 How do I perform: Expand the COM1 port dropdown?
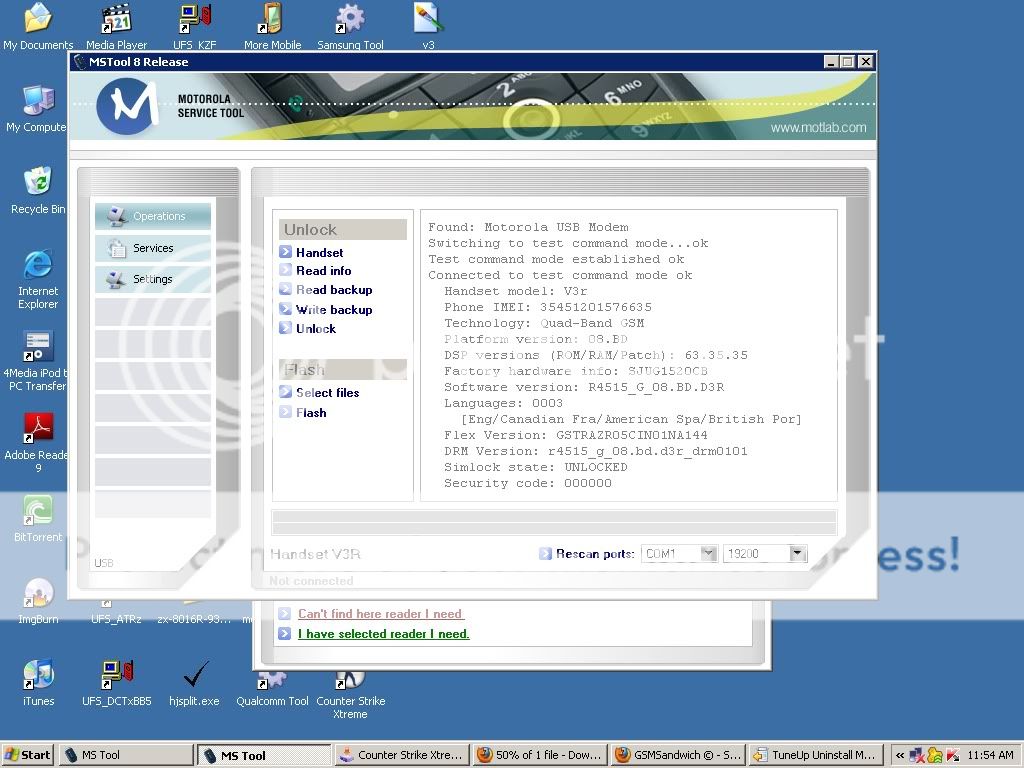708,553
